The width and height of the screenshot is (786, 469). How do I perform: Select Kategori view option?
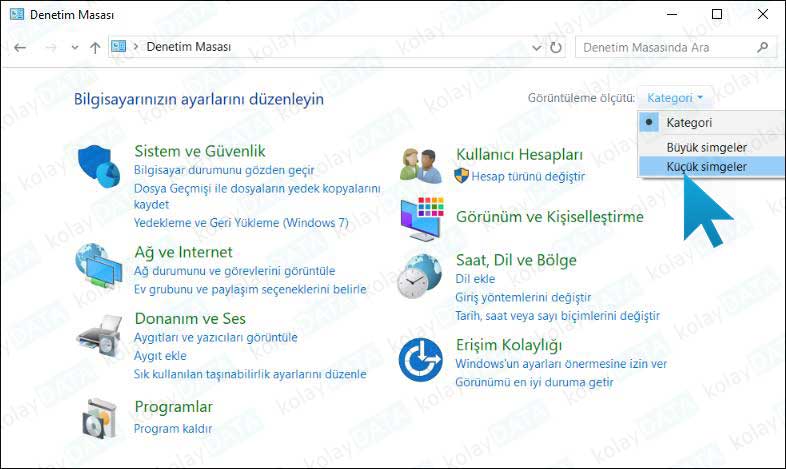[x=711, y=122]
